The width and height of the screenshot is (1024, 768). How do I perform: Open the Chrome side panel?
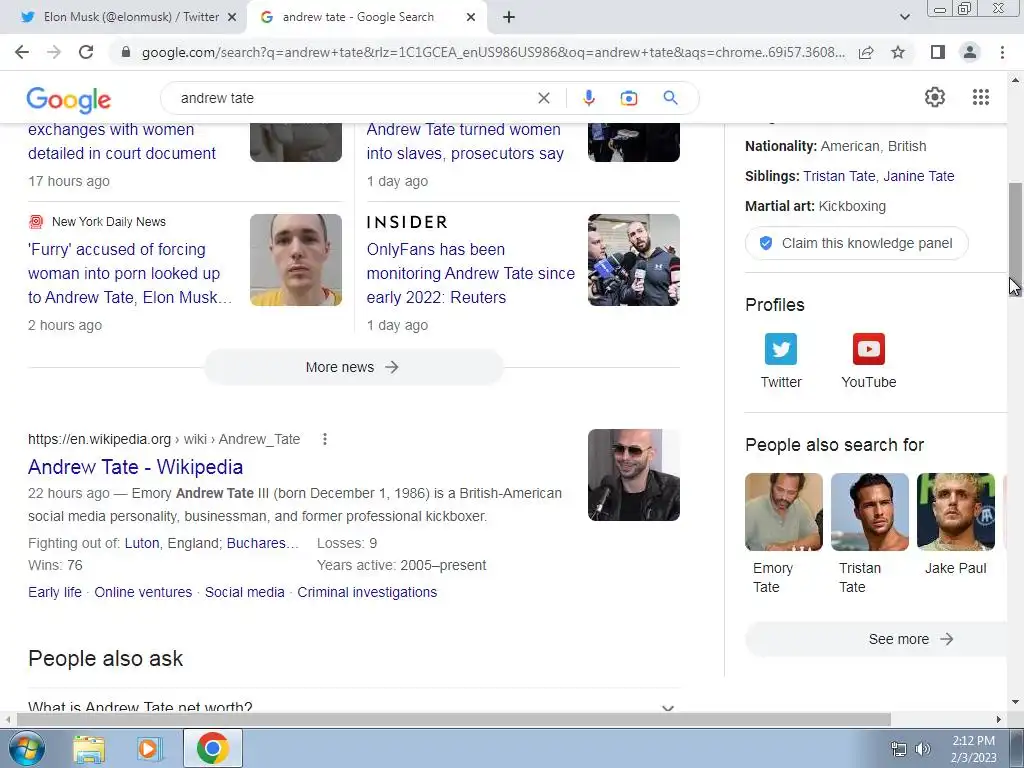point(938,52)
